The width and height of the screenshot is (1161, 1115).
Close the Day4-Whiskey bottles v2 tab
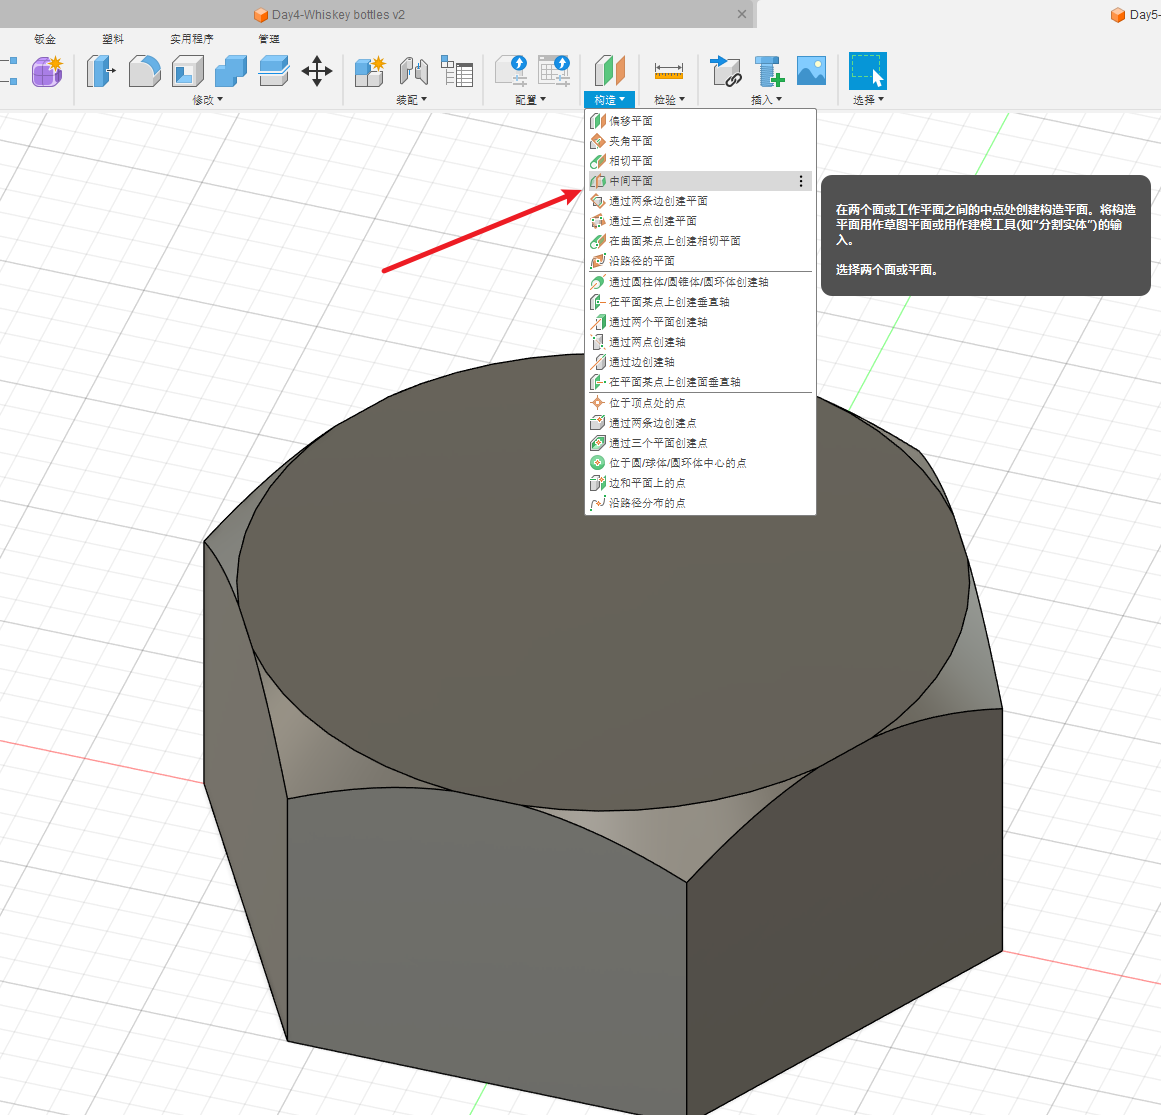[x=741, y=14]
